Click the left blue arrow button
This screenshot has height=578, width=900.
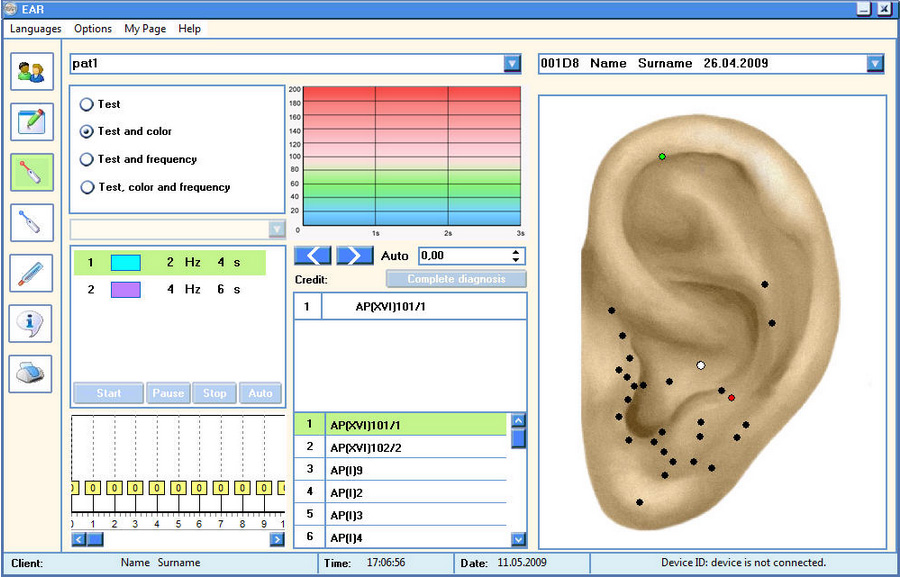pyautogui.click(x=313, y=256)
